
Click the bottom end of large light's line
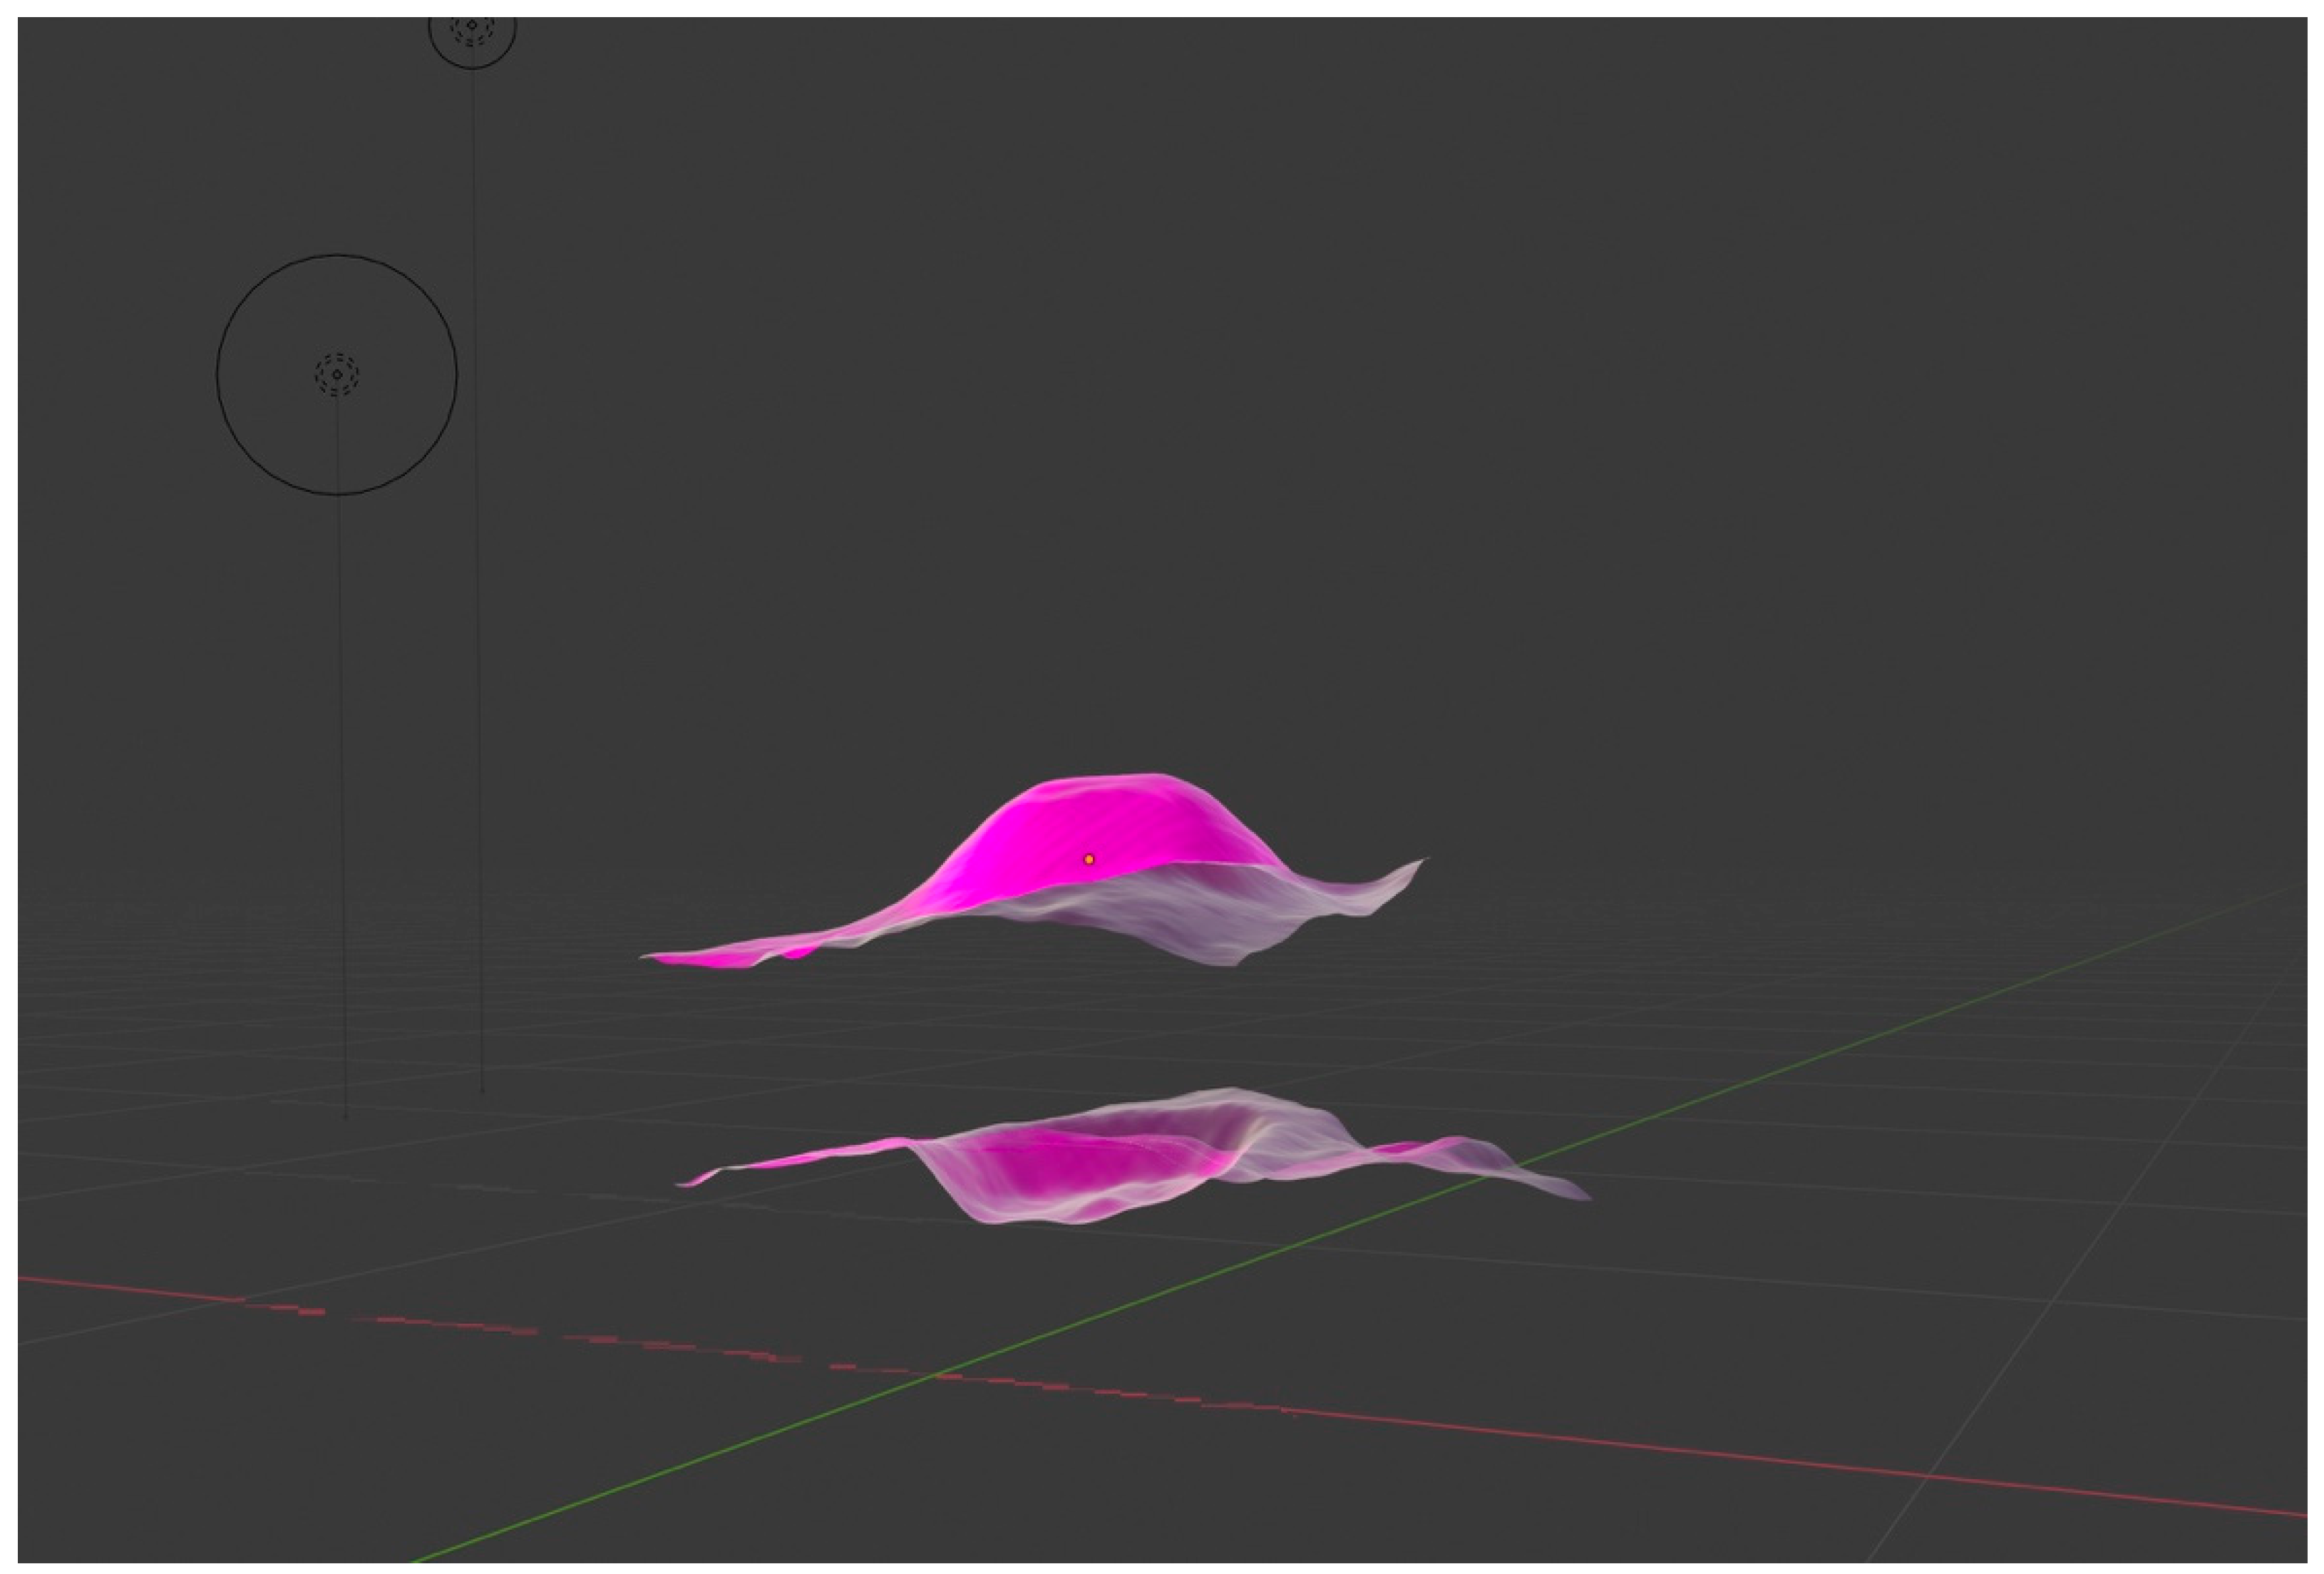coord(345,1116)
